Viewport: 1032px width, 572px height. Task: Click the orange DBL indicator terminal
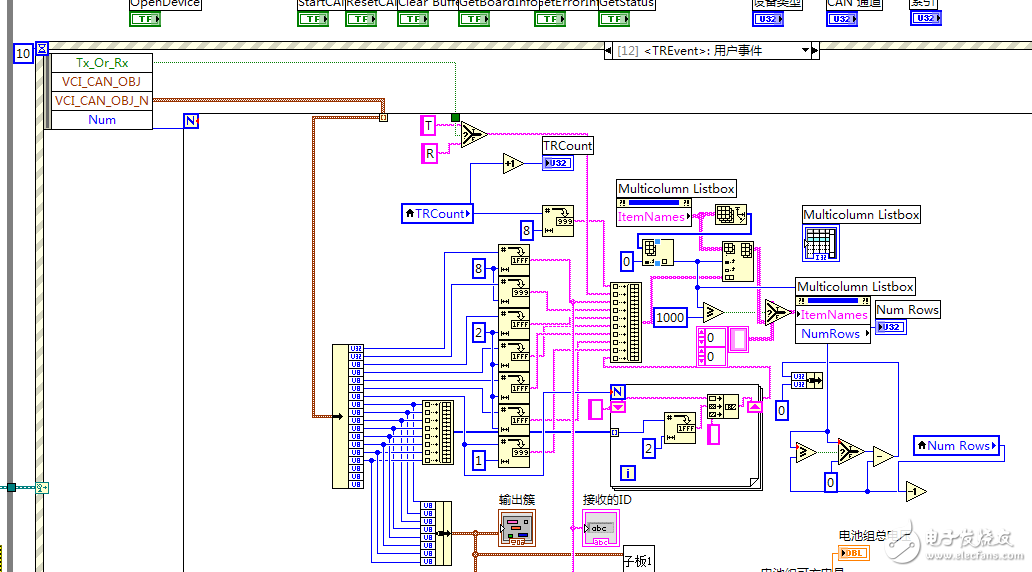pyautogui.click(x=854, y=553)
